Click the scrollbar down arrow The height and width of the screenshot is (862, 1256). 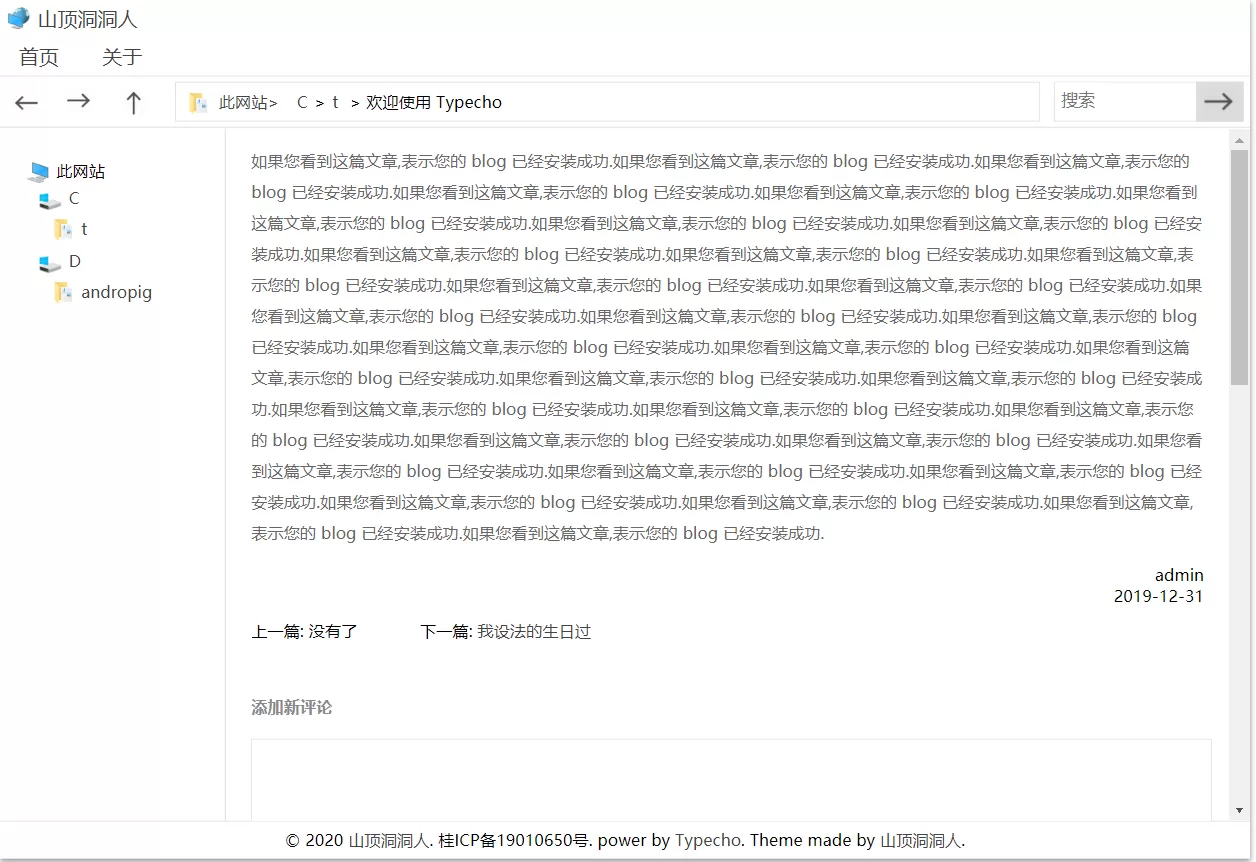(x=1239, y=810)
